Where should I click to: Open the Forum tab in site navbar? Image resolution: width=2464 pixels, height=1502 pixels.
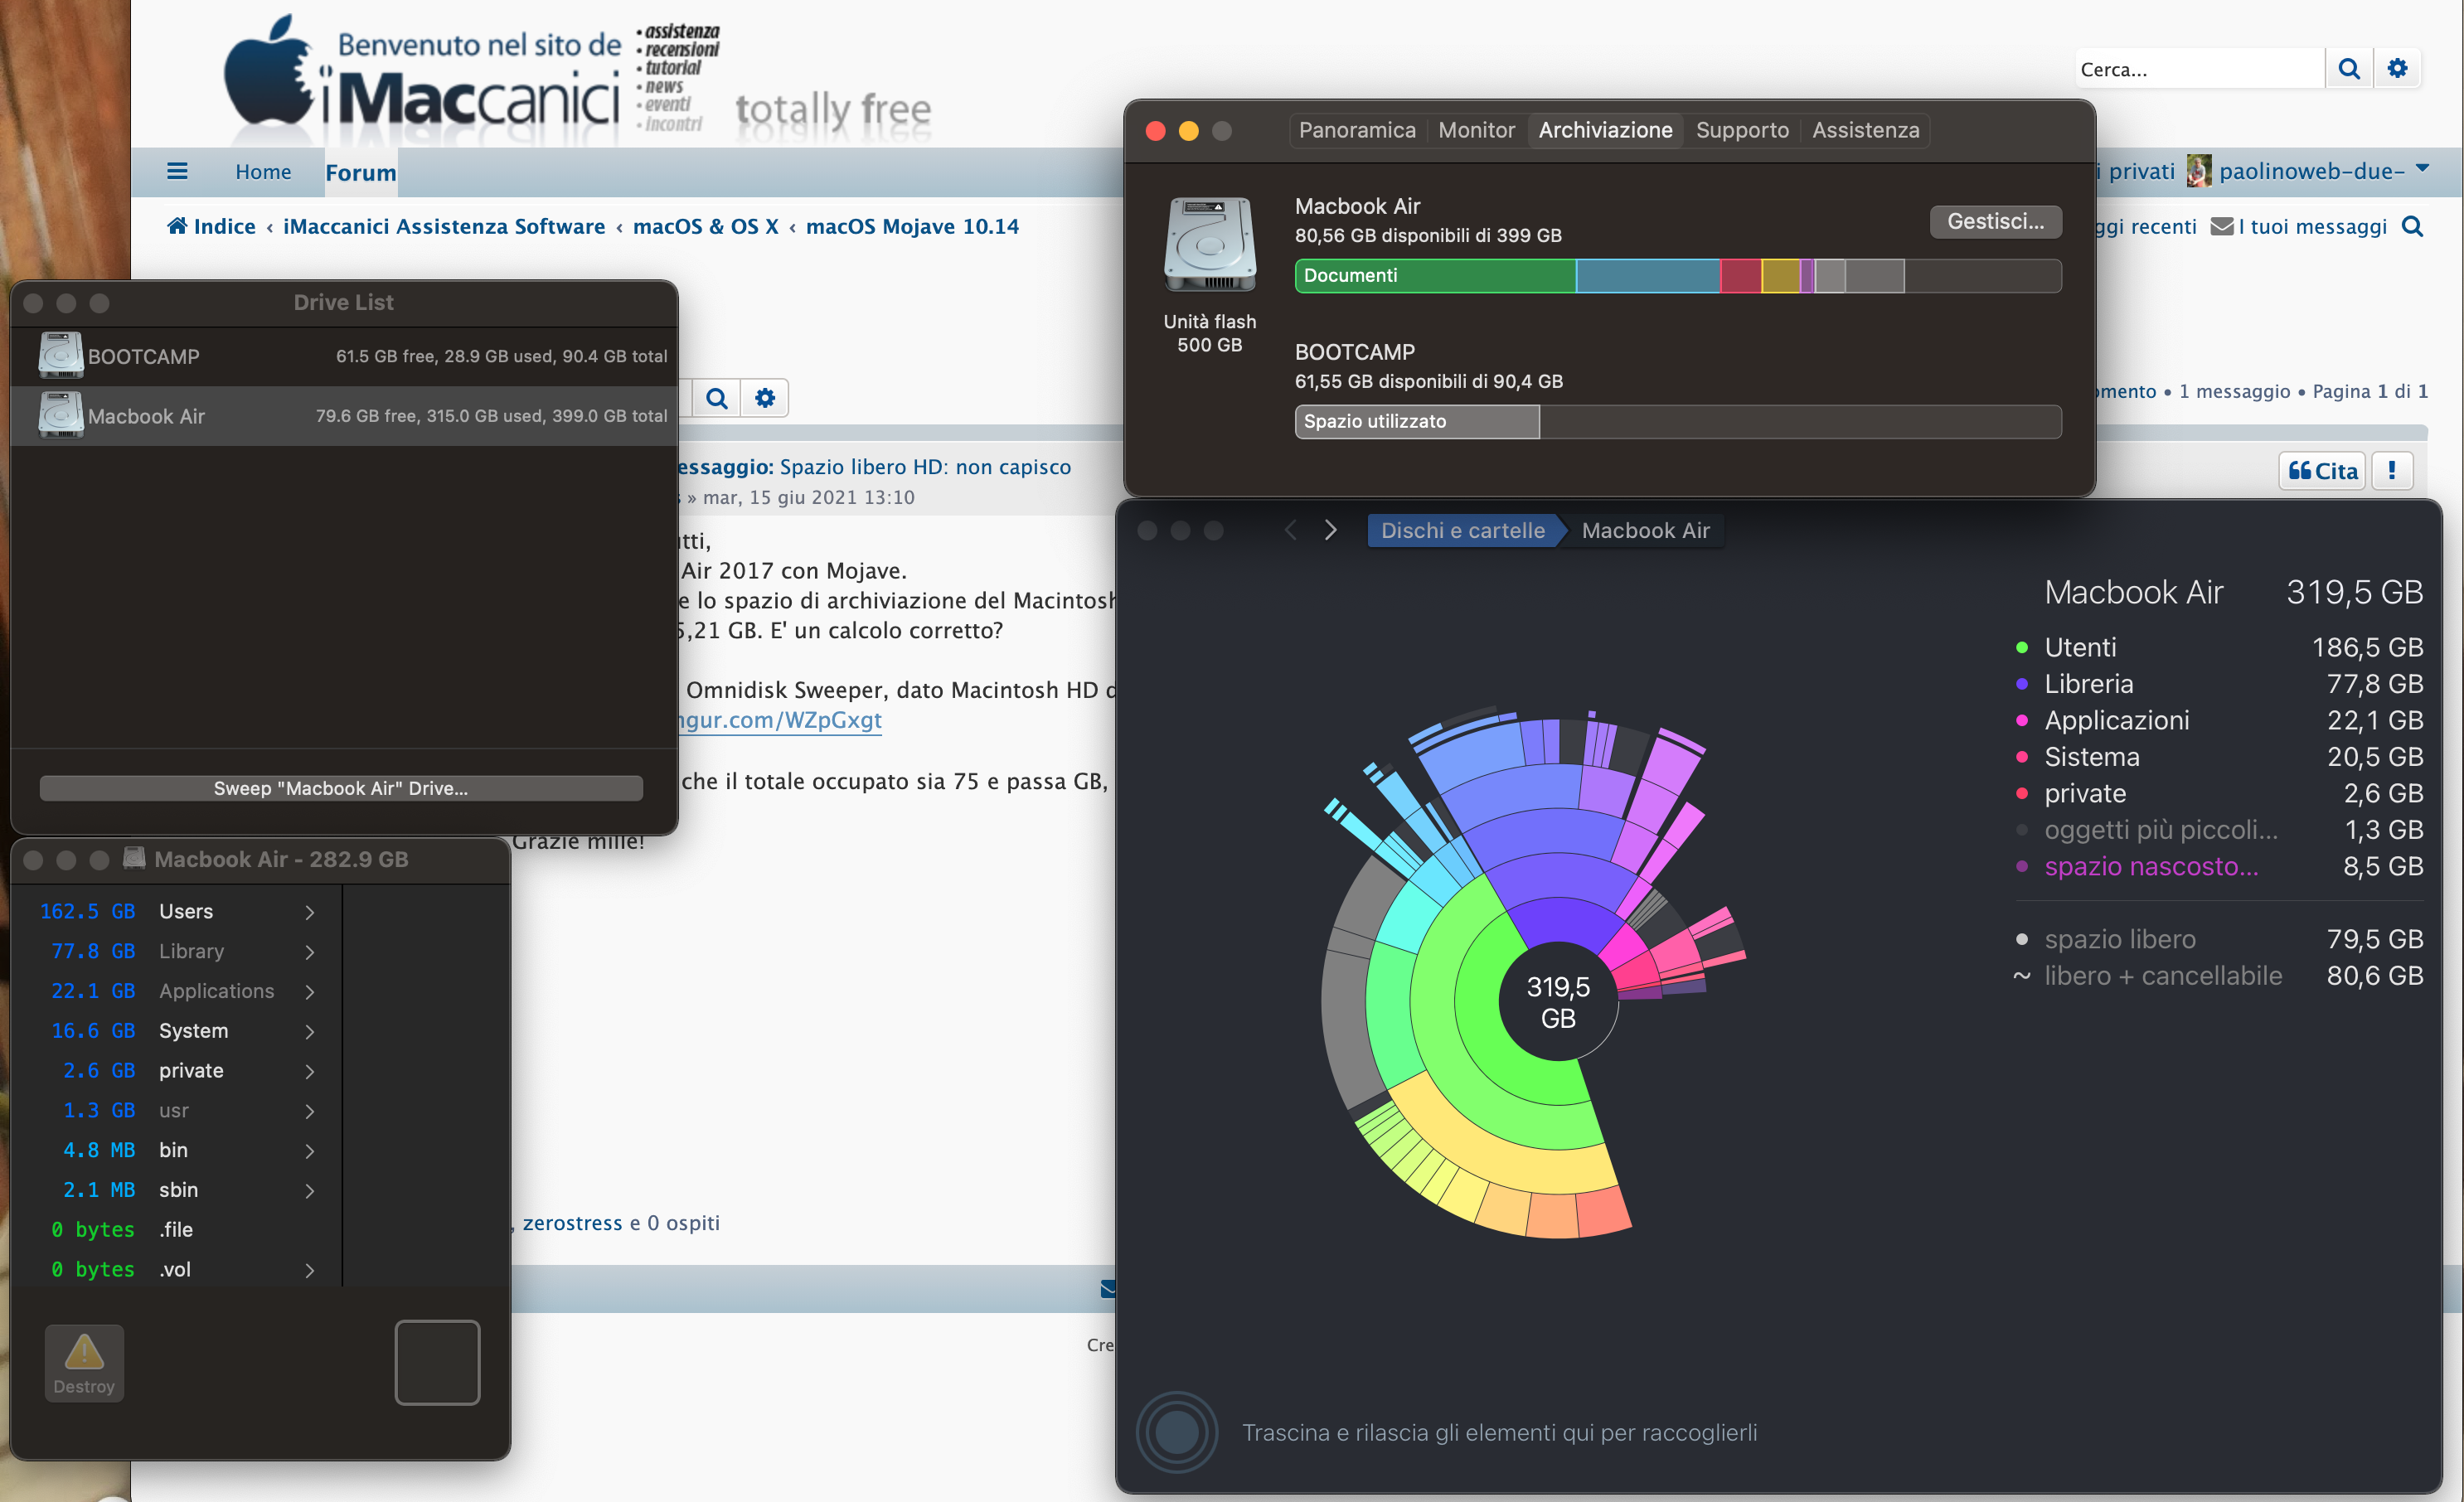[360, 172]
